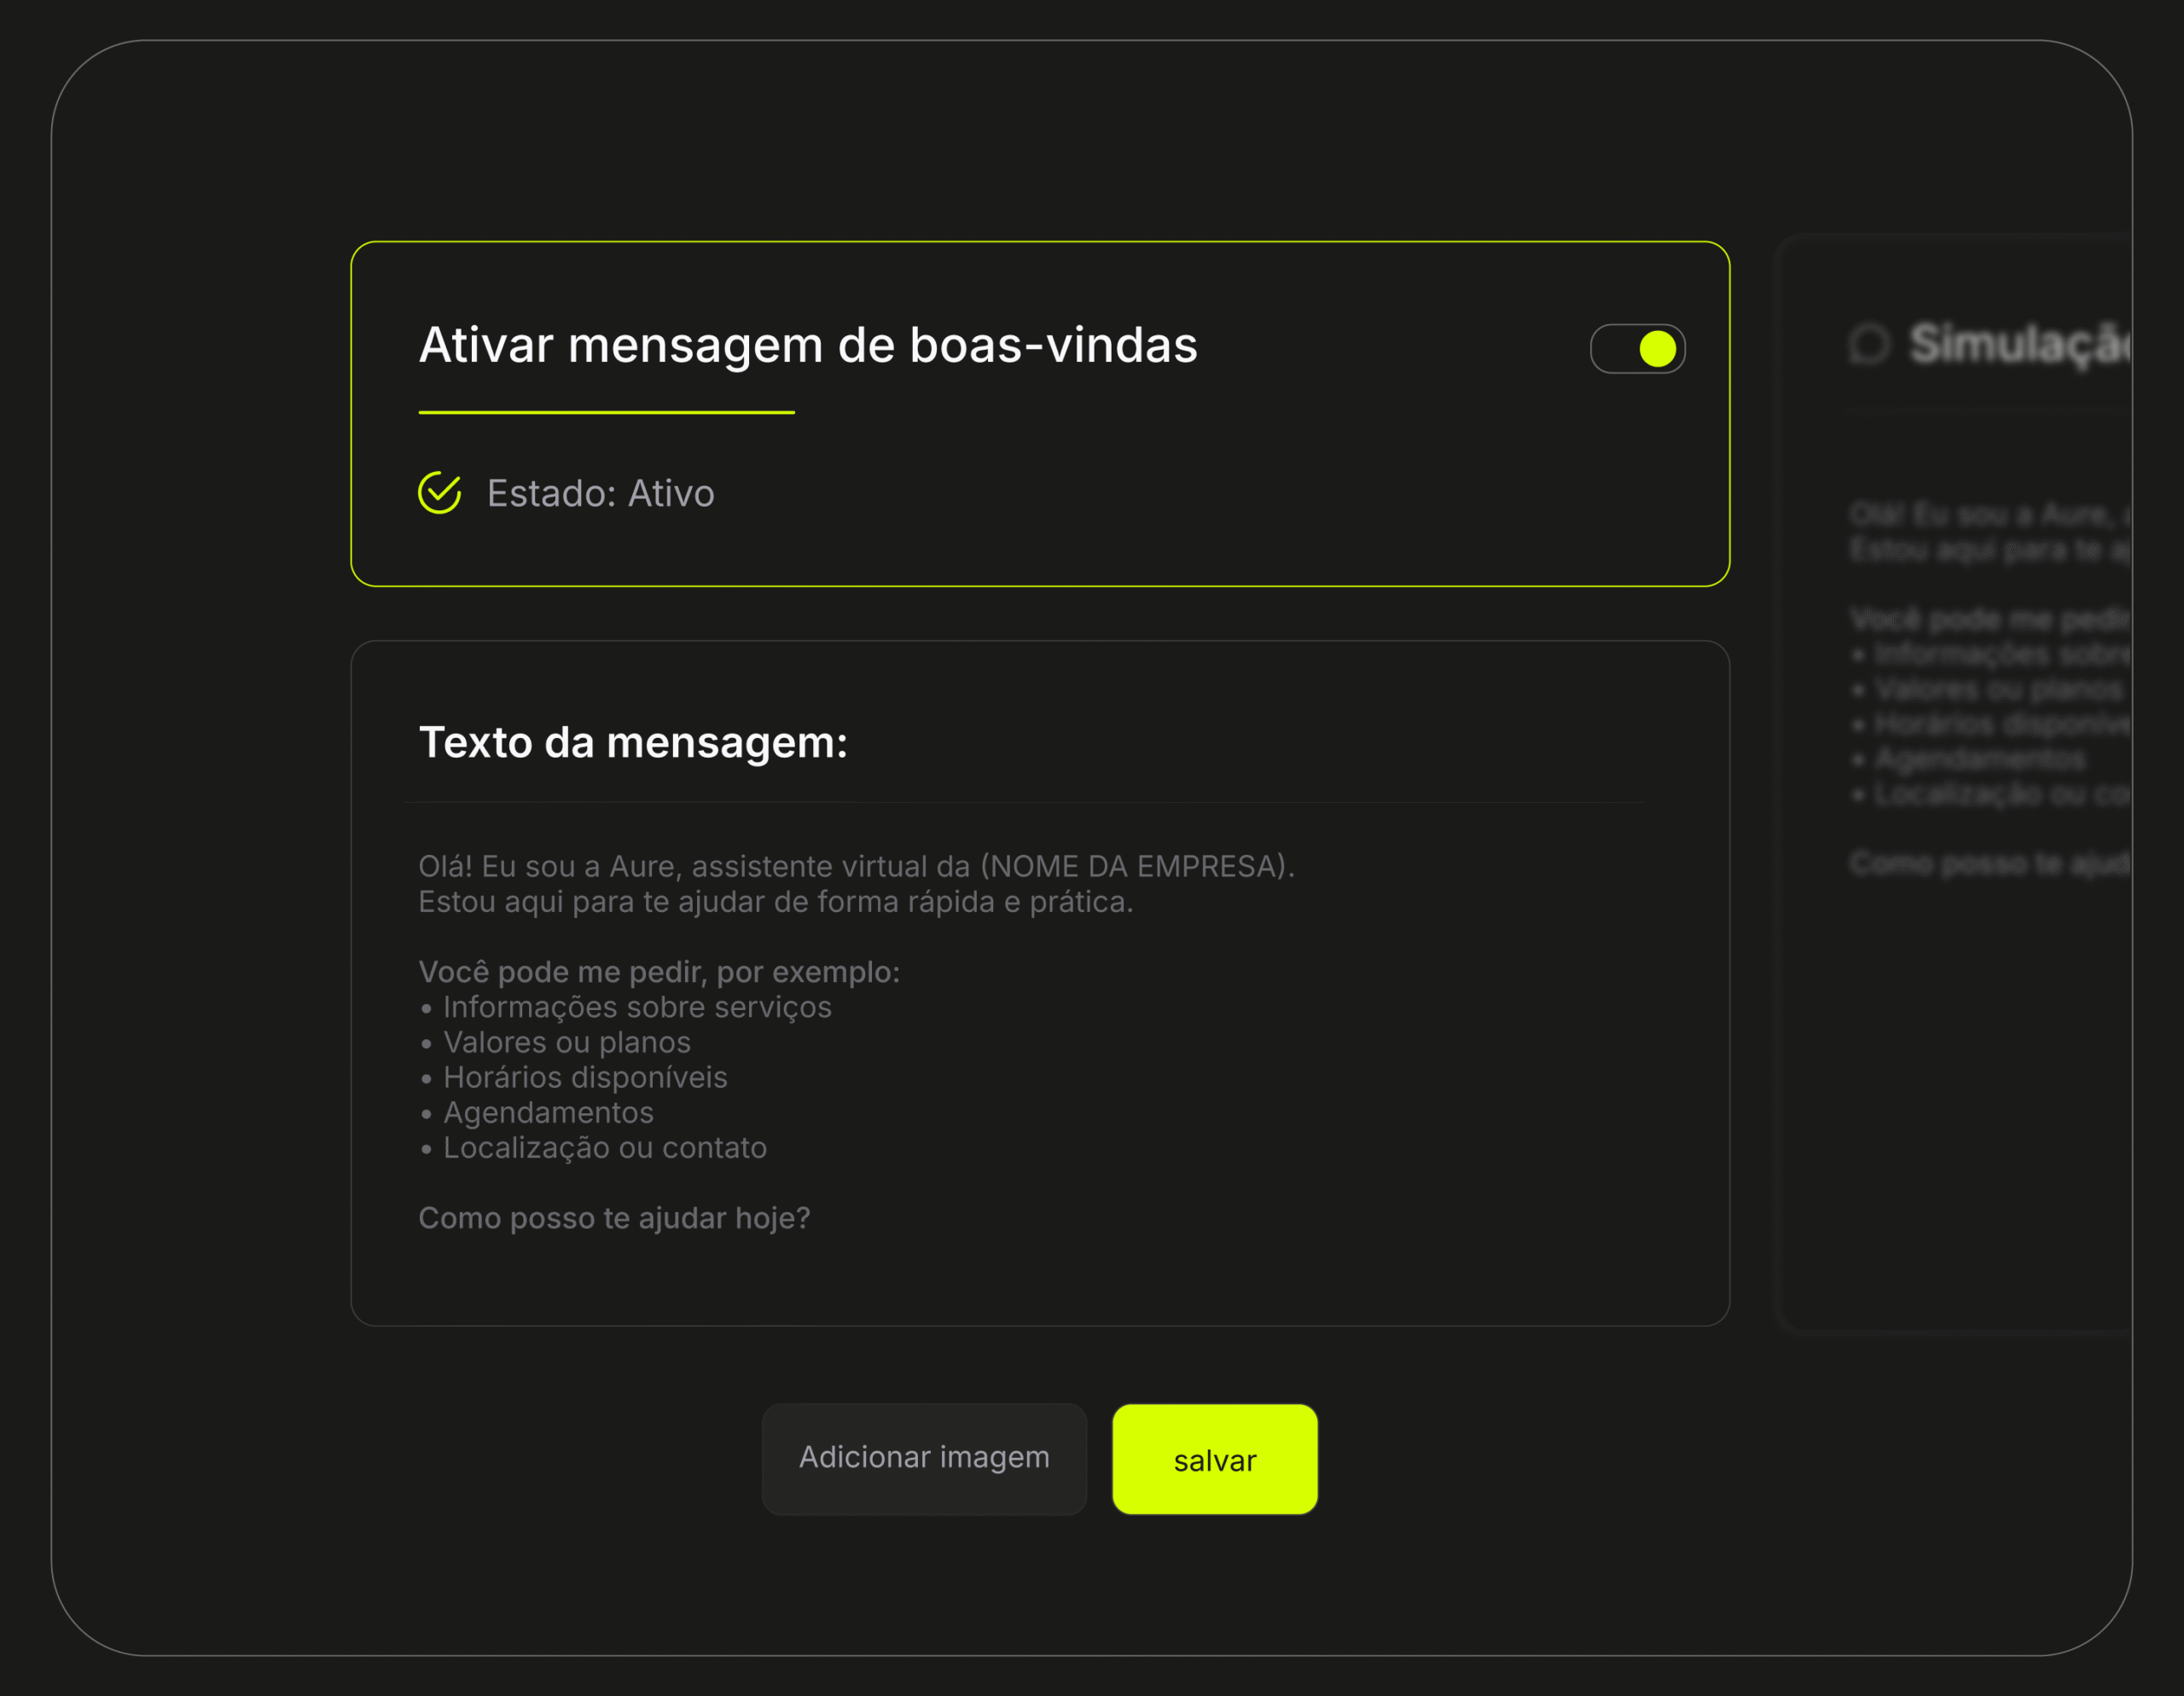Toggle the boas-vindas message switch
Screen dimensions: 2184x1696
pyautogui.click(x=1637, y=349)
